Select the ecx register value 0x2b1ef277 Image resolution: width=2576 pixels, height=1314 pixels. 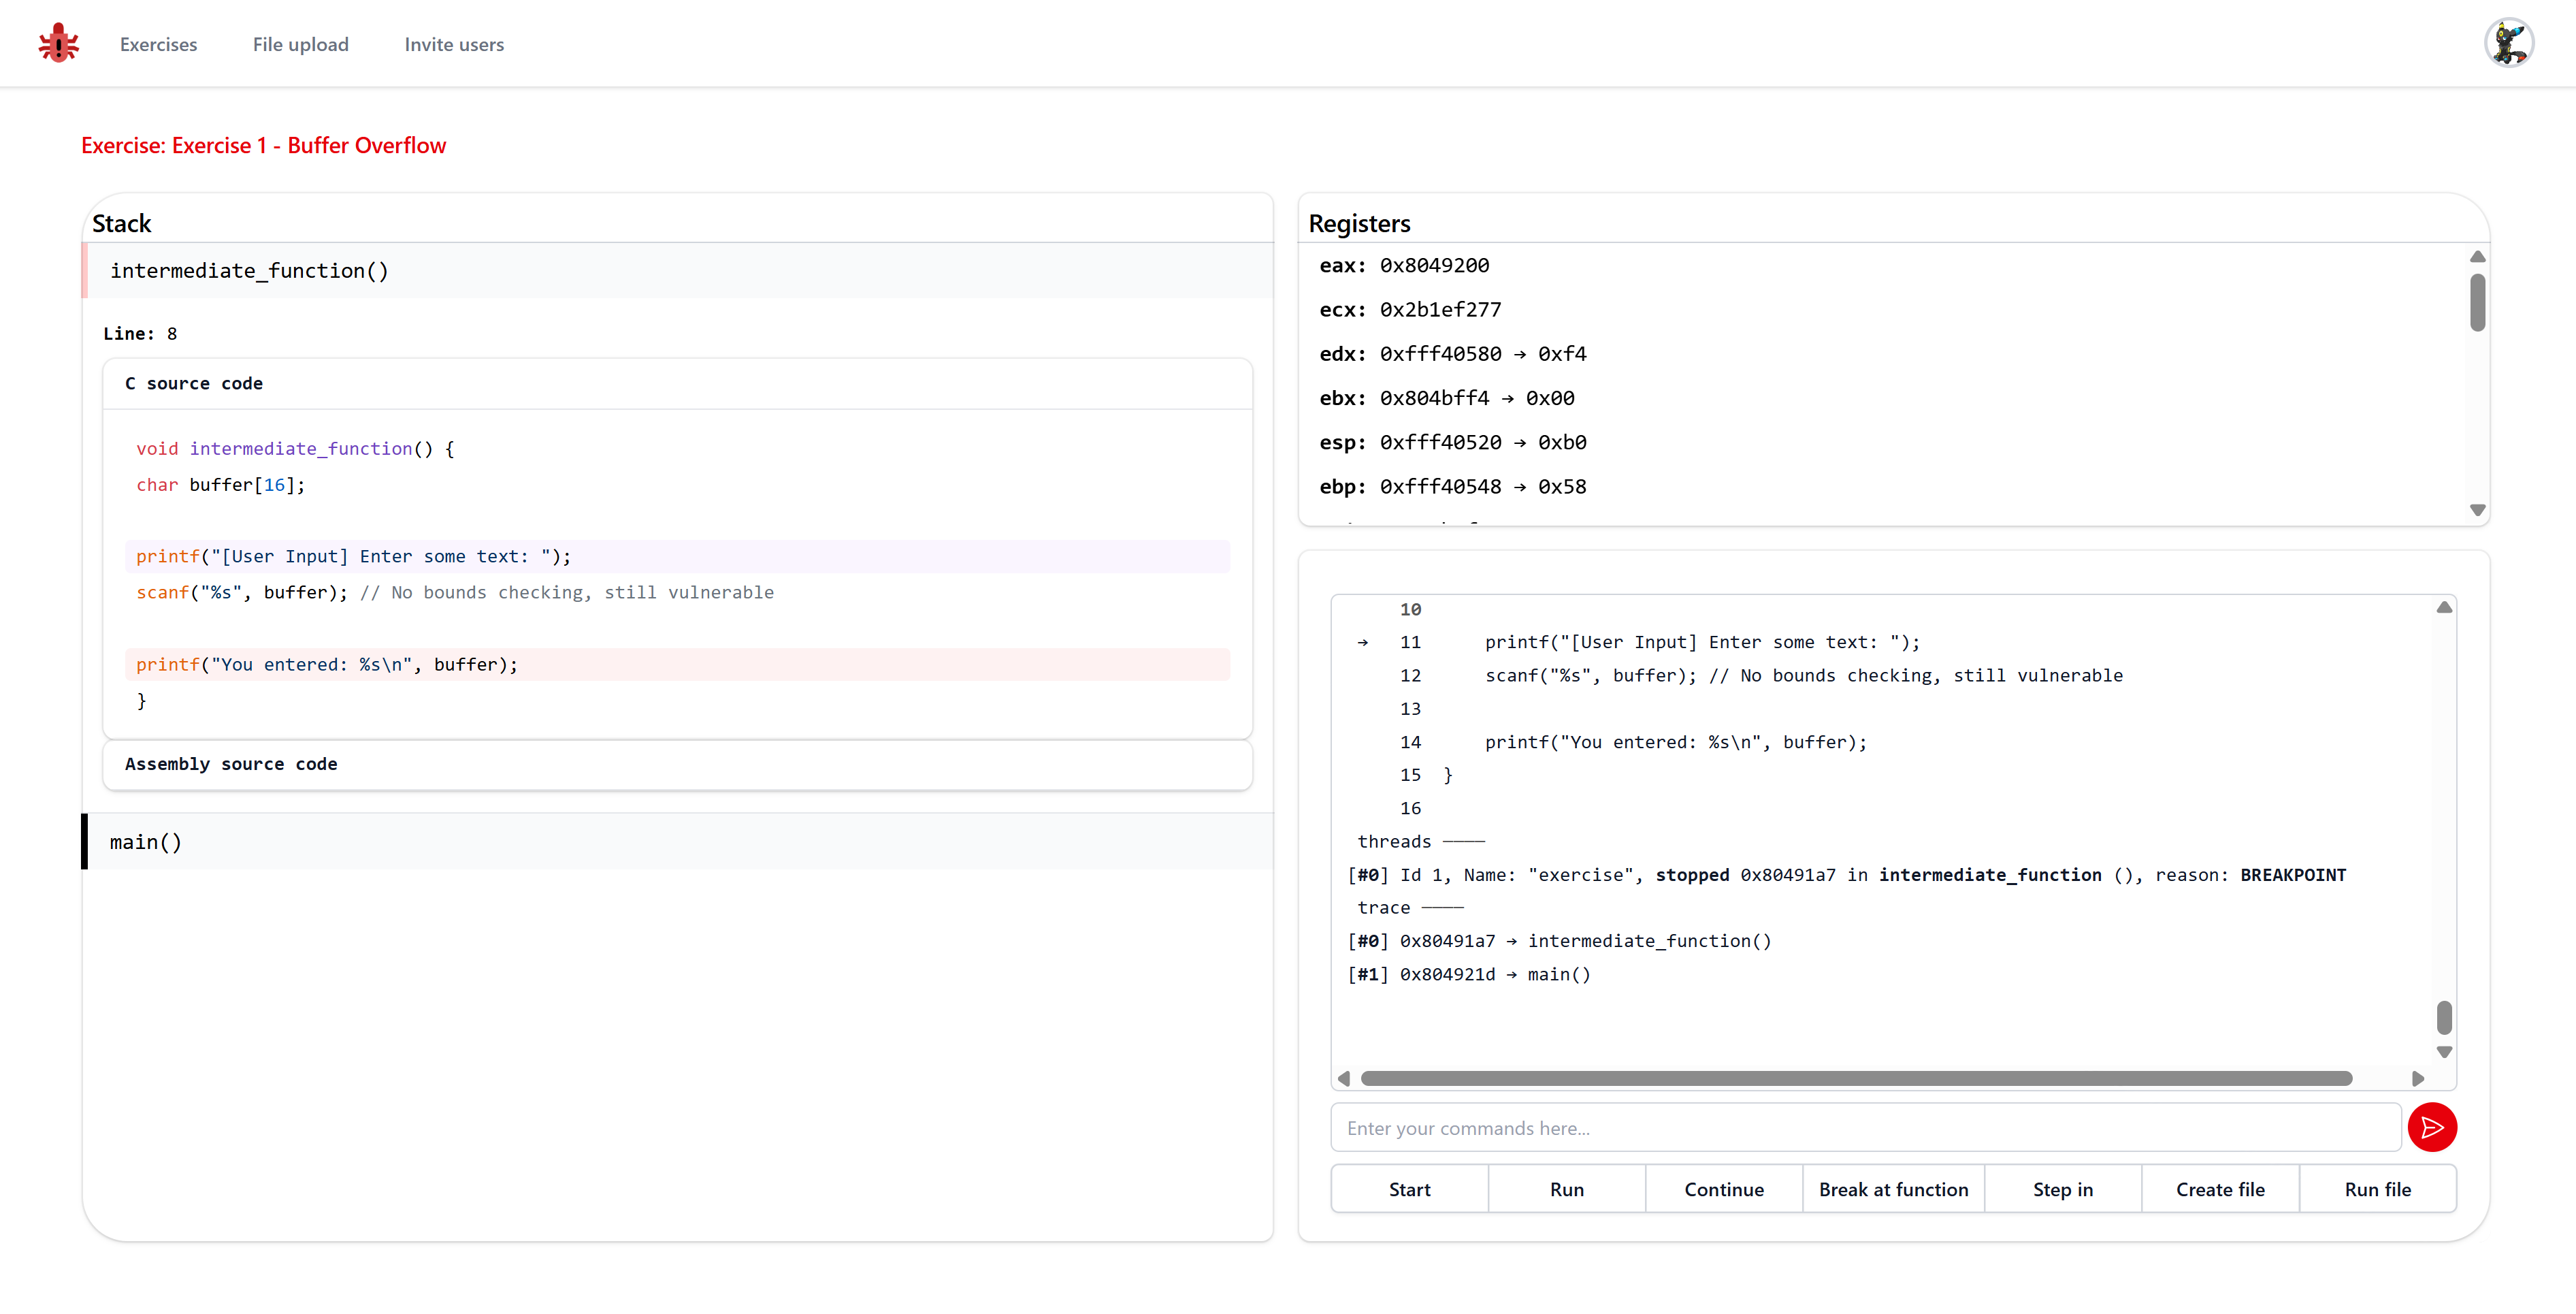(x=1440, y=309)
